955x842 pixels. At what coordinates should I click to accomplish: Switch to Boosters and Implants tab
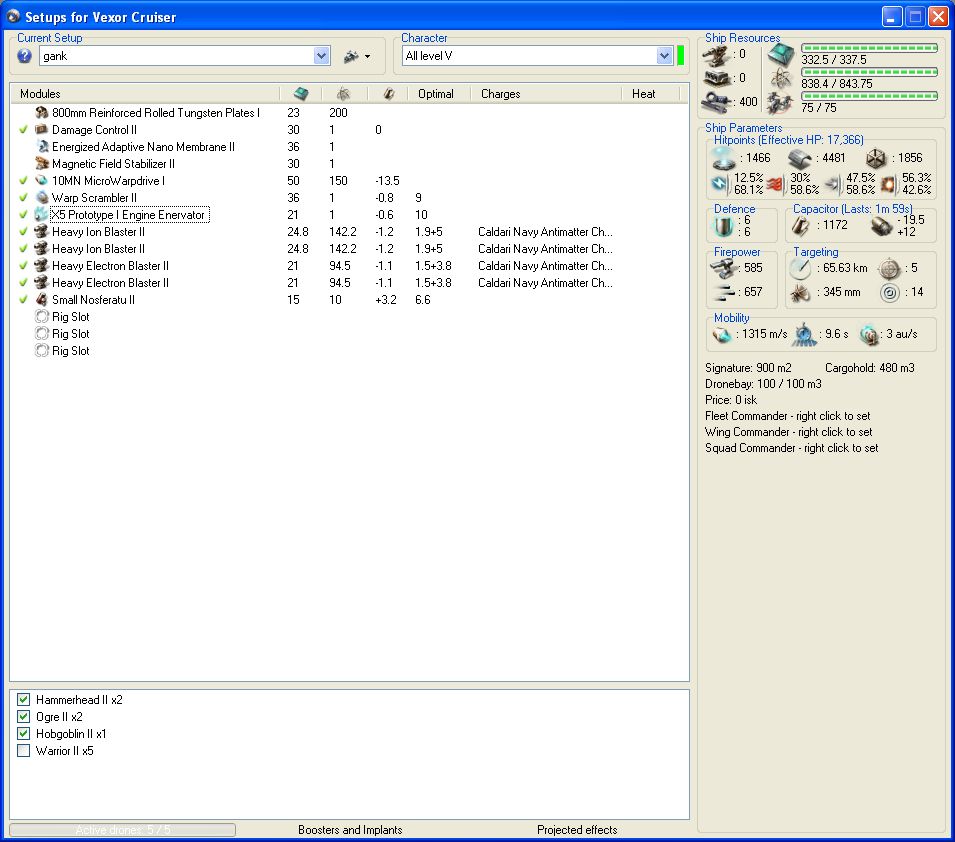coord(350,830)
